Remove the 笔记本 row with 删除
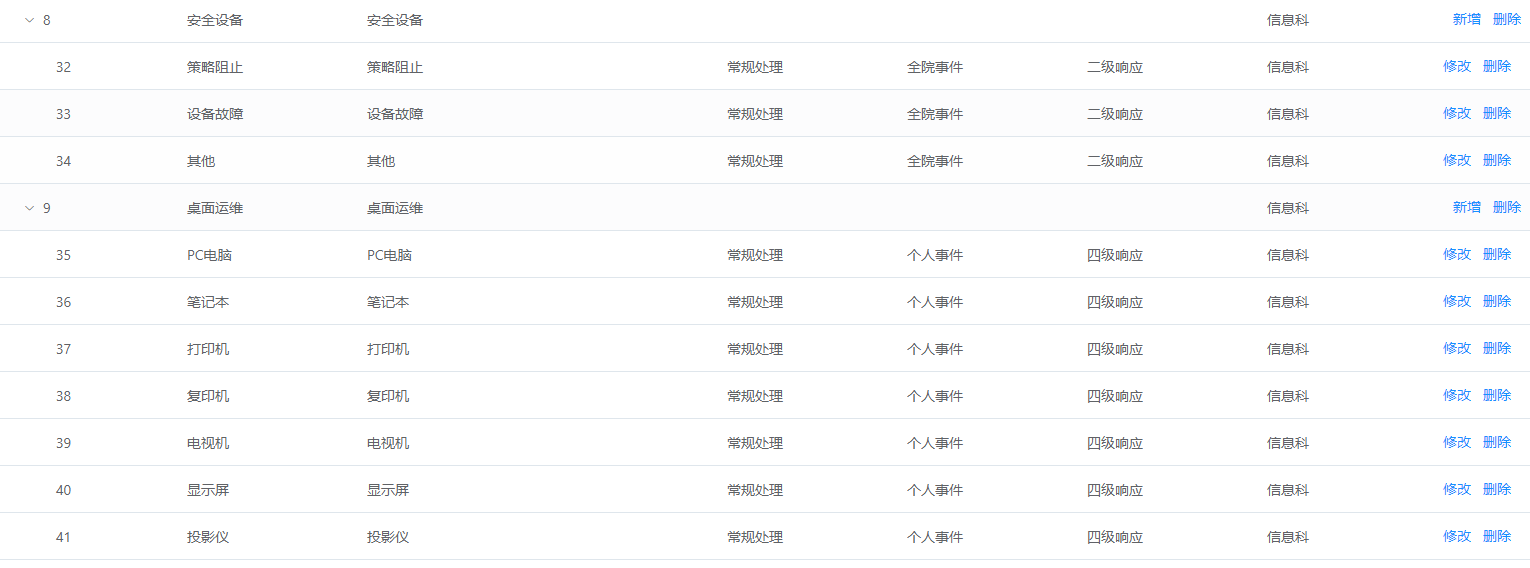This screenshot has height=568, width=1530. click(1496, 301)
